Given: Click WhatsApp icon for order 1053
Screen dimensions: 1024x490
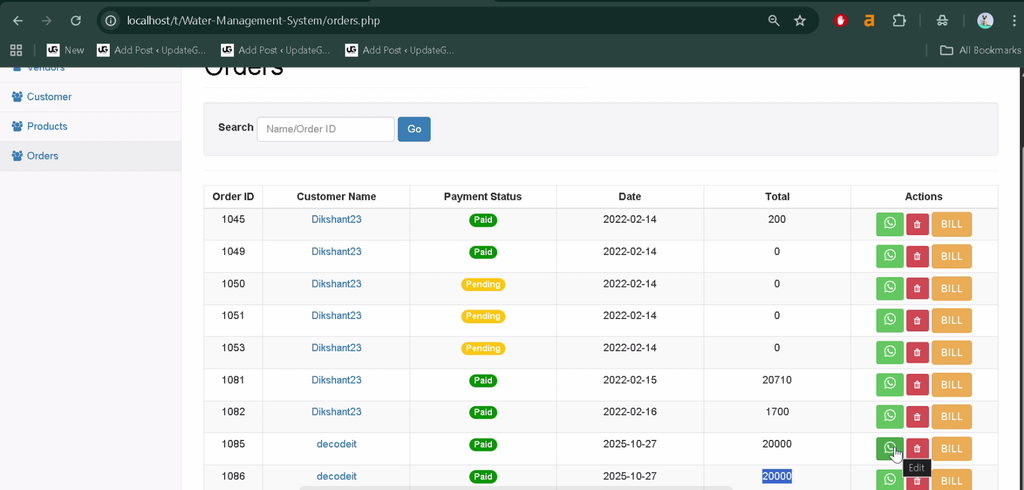Looking at the screenshot, I should coord(889,352).
